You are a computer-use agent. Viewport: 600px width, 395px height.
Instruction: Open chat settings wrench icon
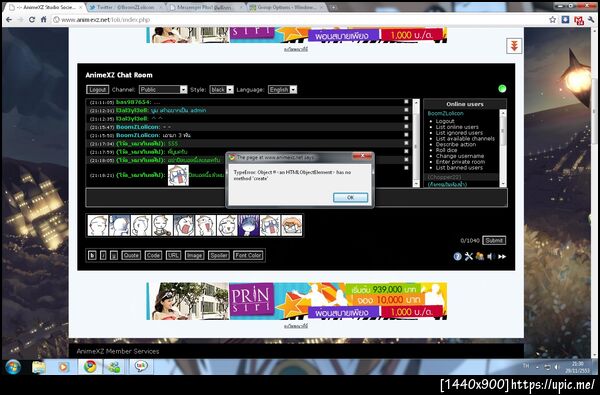coord(469,256)
